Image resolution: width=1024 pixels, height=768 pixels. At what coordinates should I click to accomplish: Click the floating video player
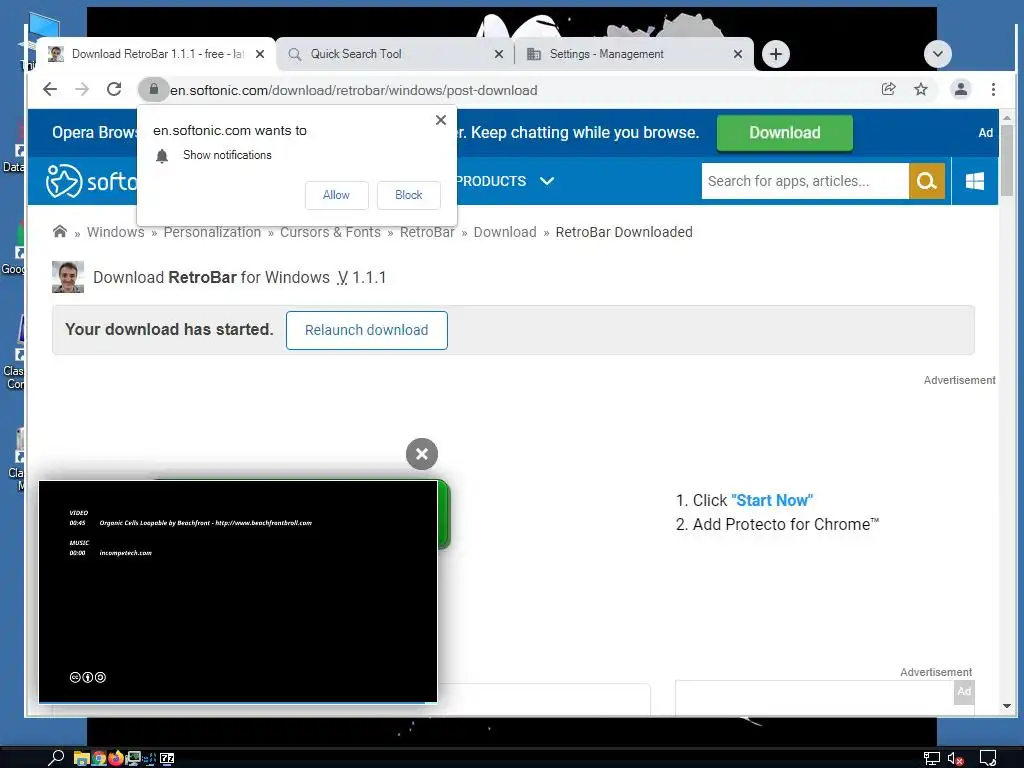point(238,592)
